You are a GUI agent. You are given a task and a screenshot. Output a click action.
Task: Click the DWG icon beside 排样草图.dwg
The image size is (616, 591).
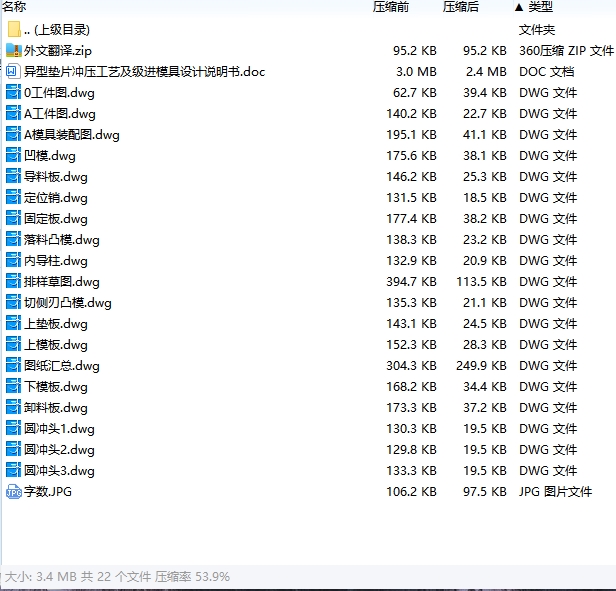click(x=13, y=281)
